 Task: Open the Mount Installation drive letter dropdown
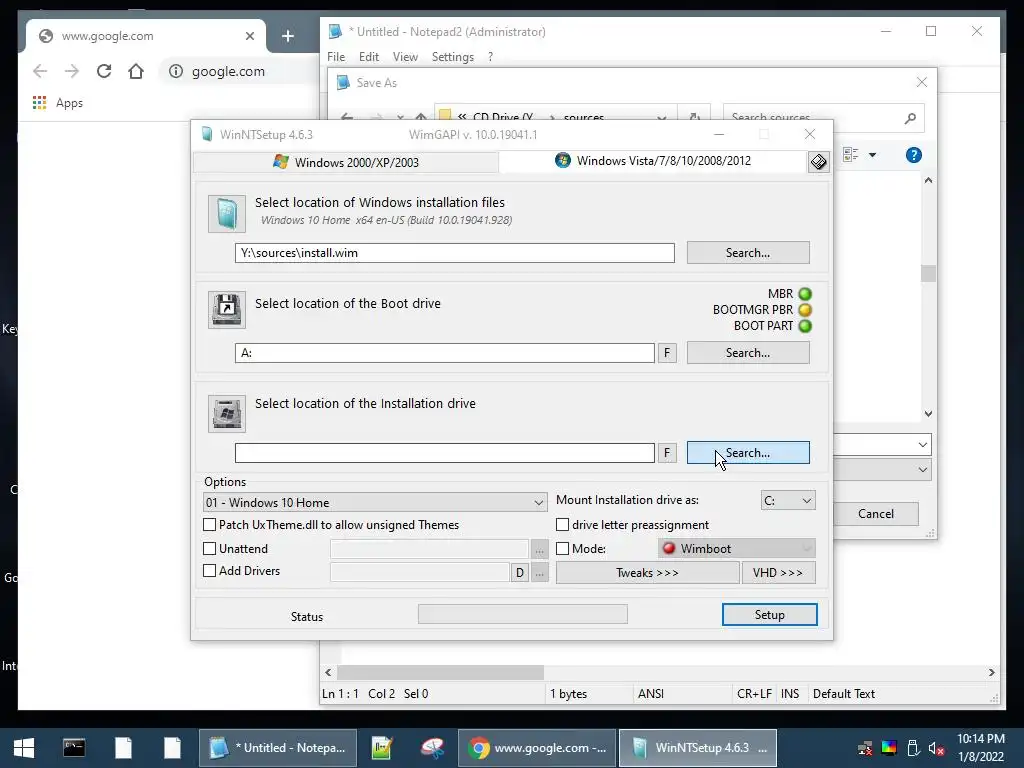pos(788,501)
